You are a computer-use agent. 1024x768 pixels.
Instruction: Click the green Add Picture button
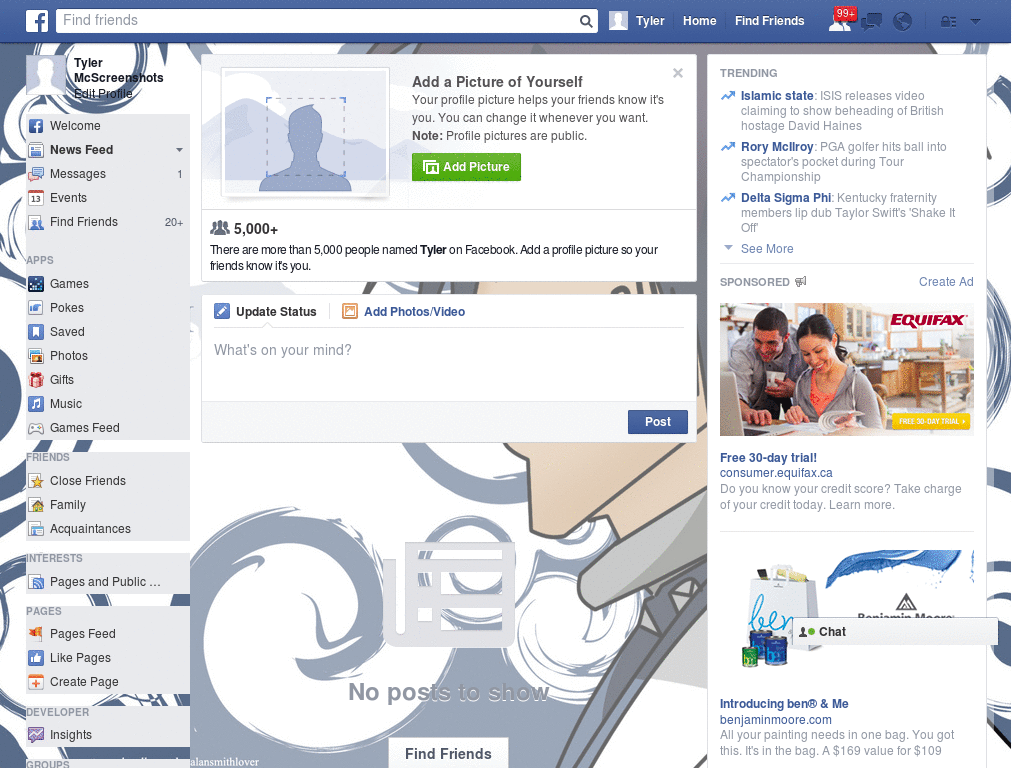466,167
